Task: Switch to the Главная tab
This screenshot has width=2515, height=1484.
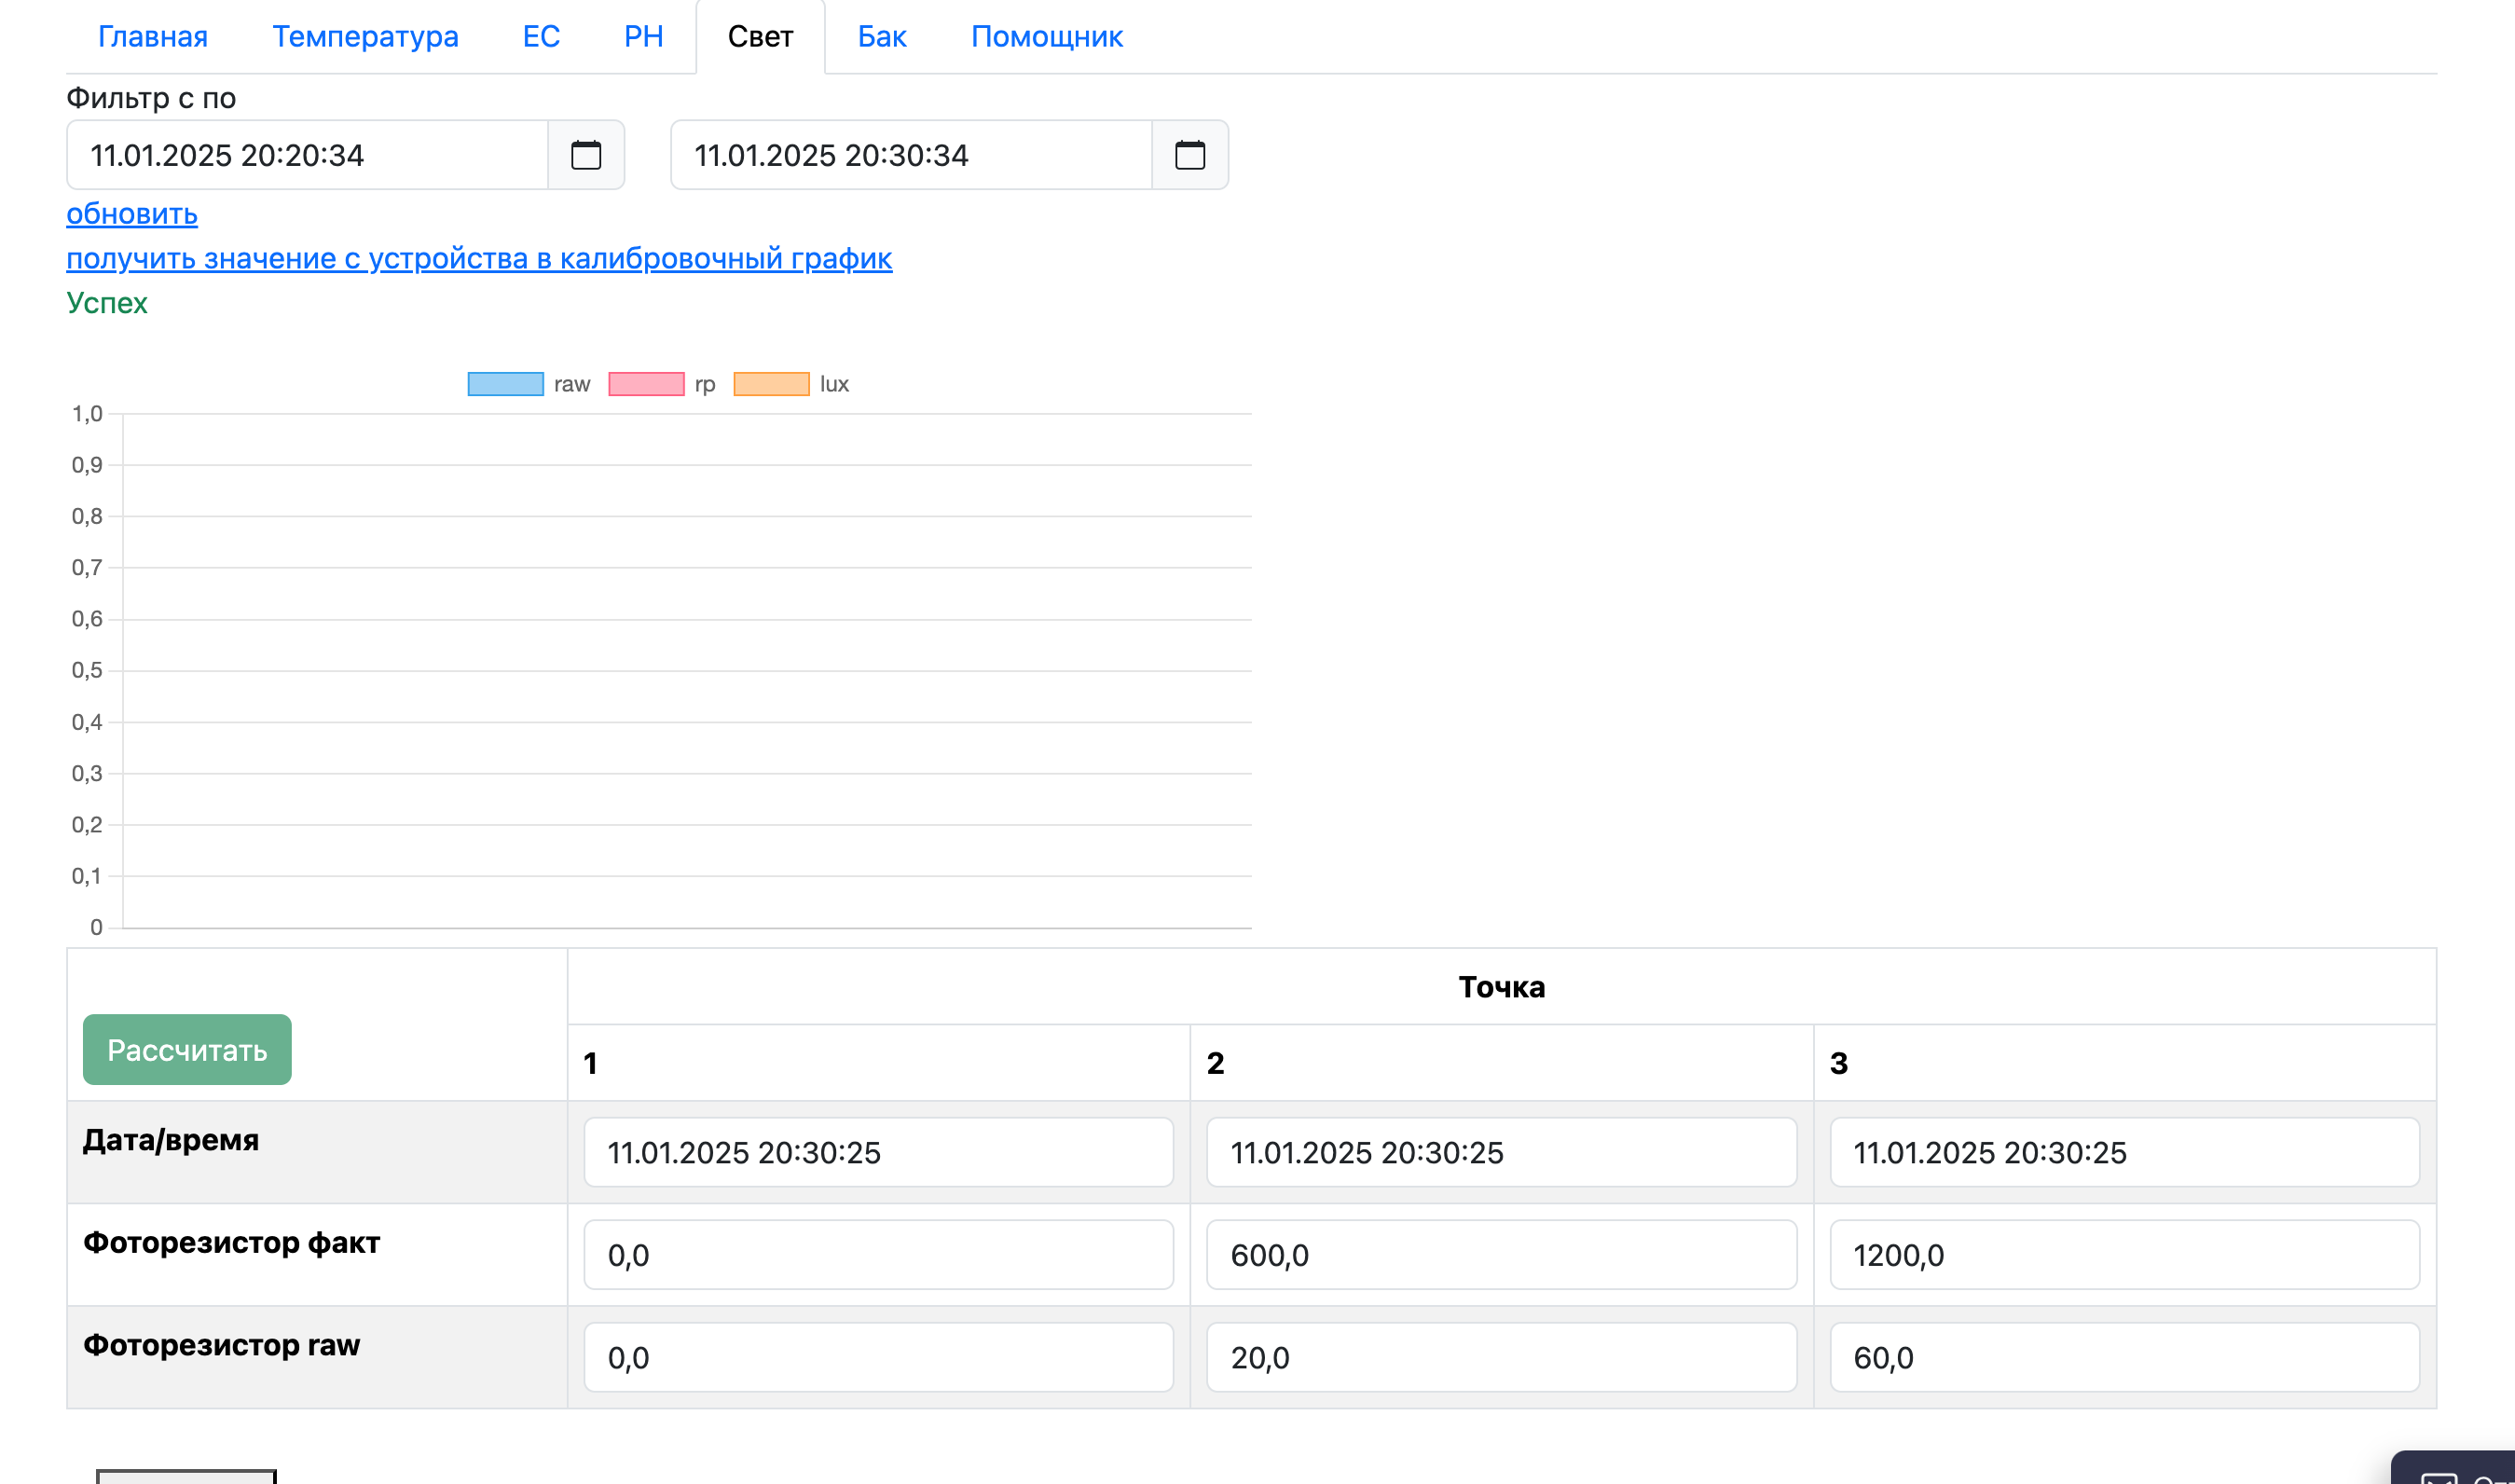Action: click(x=153, y=37)
